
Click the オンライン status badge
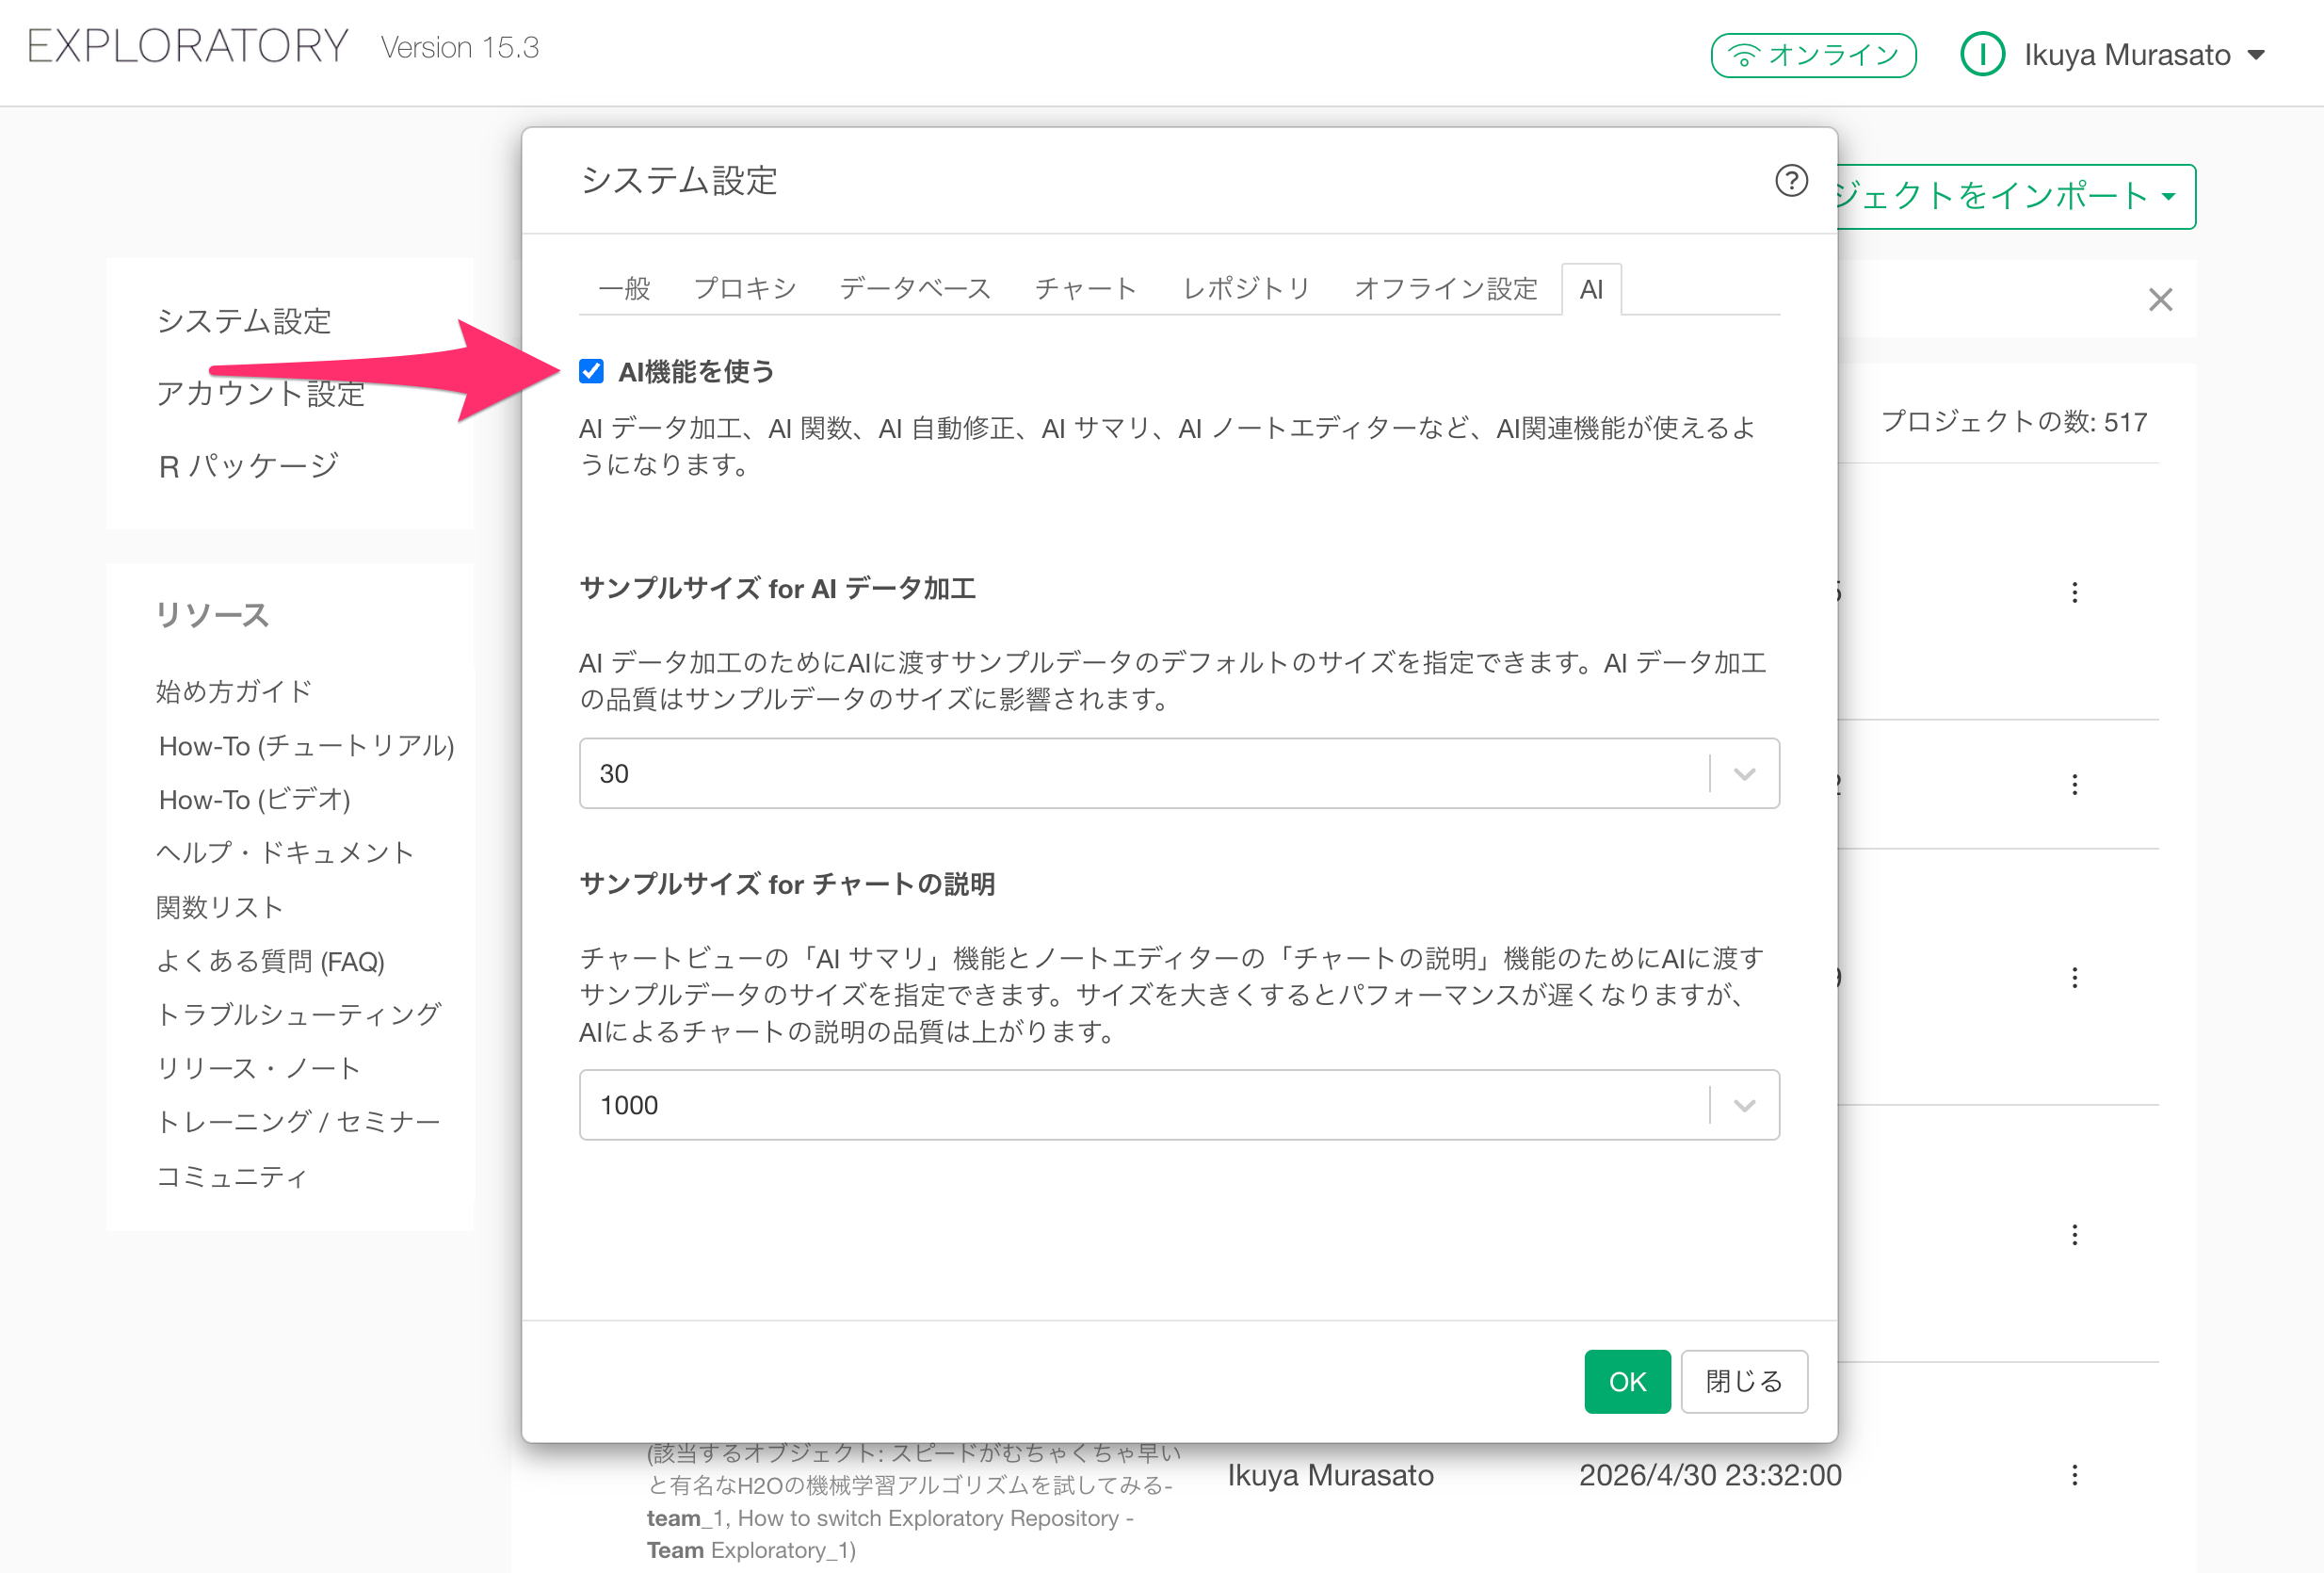(x=1813, y=55)
